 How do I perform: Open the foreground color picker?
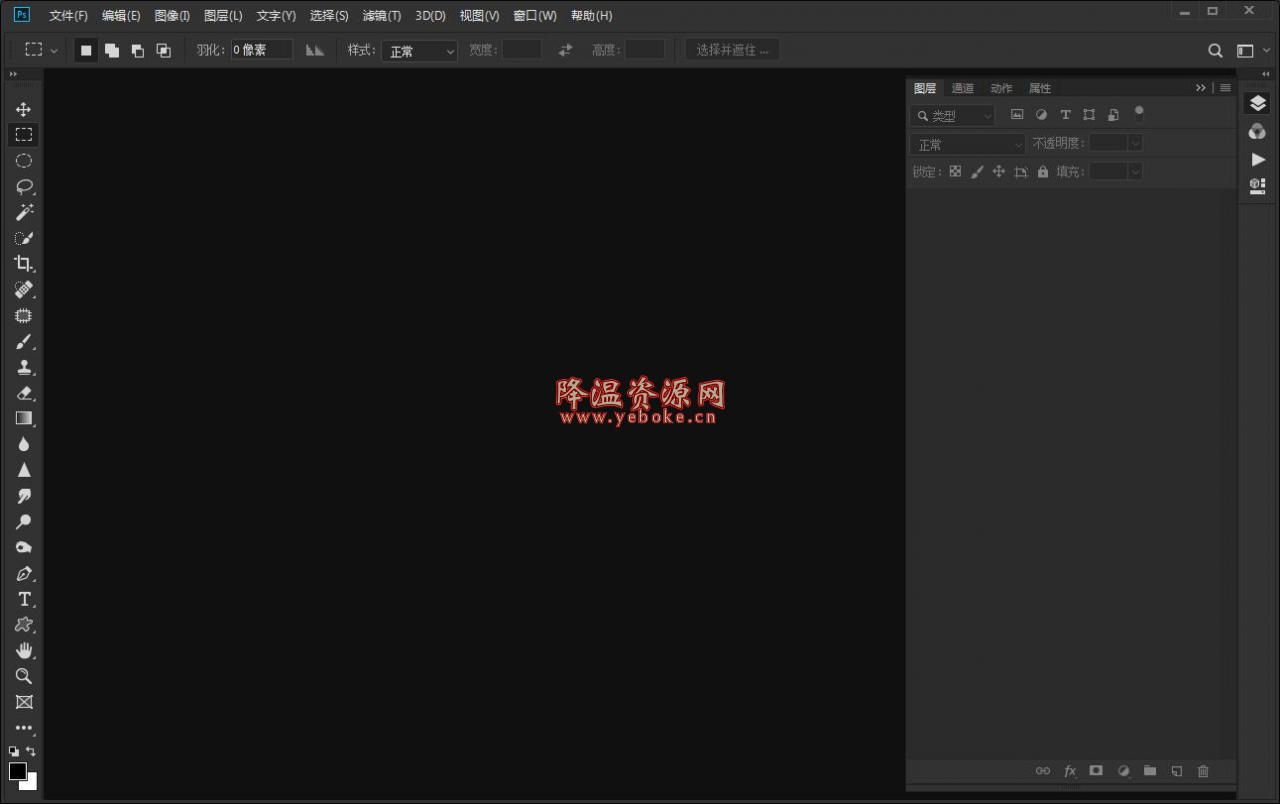17,771
